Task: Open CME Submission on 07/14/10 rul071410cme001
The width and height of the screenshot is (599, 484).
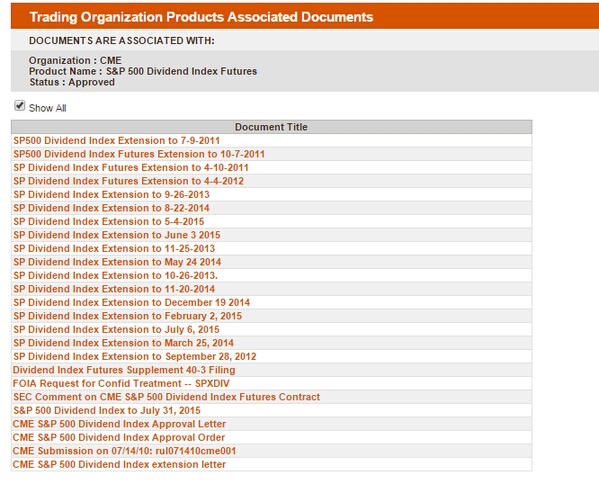Action: 124,451
